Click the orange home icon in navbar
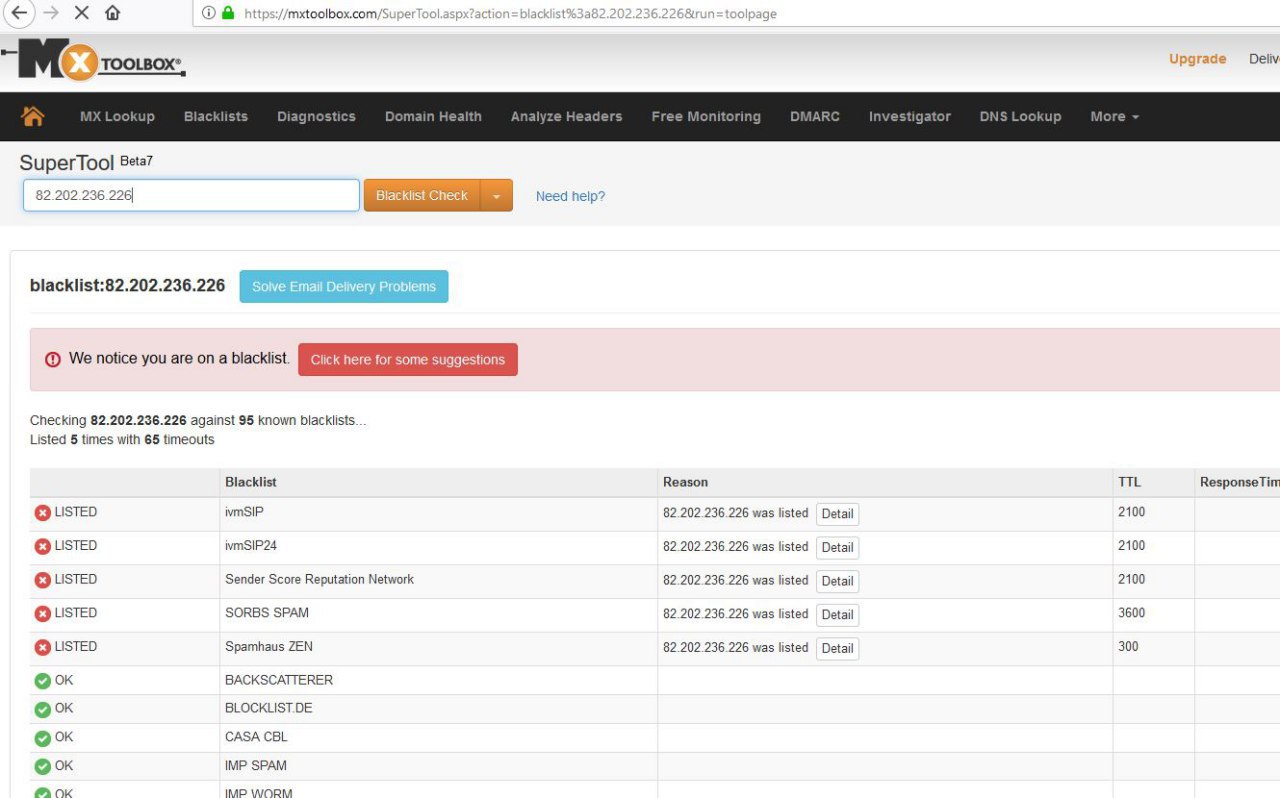 tap(33, 116)
